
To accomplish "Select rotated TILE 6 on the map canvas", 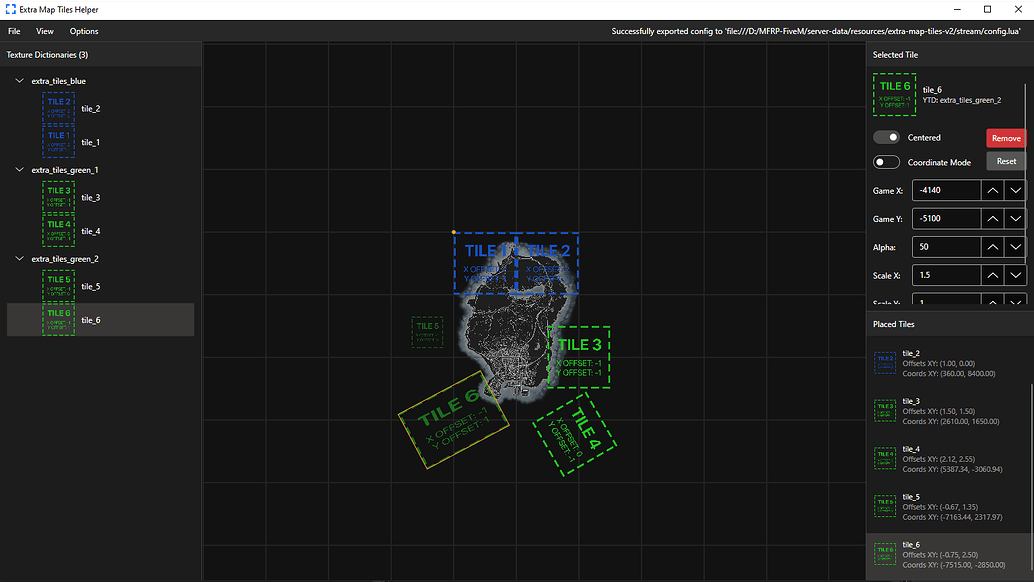I will point(454,420).
